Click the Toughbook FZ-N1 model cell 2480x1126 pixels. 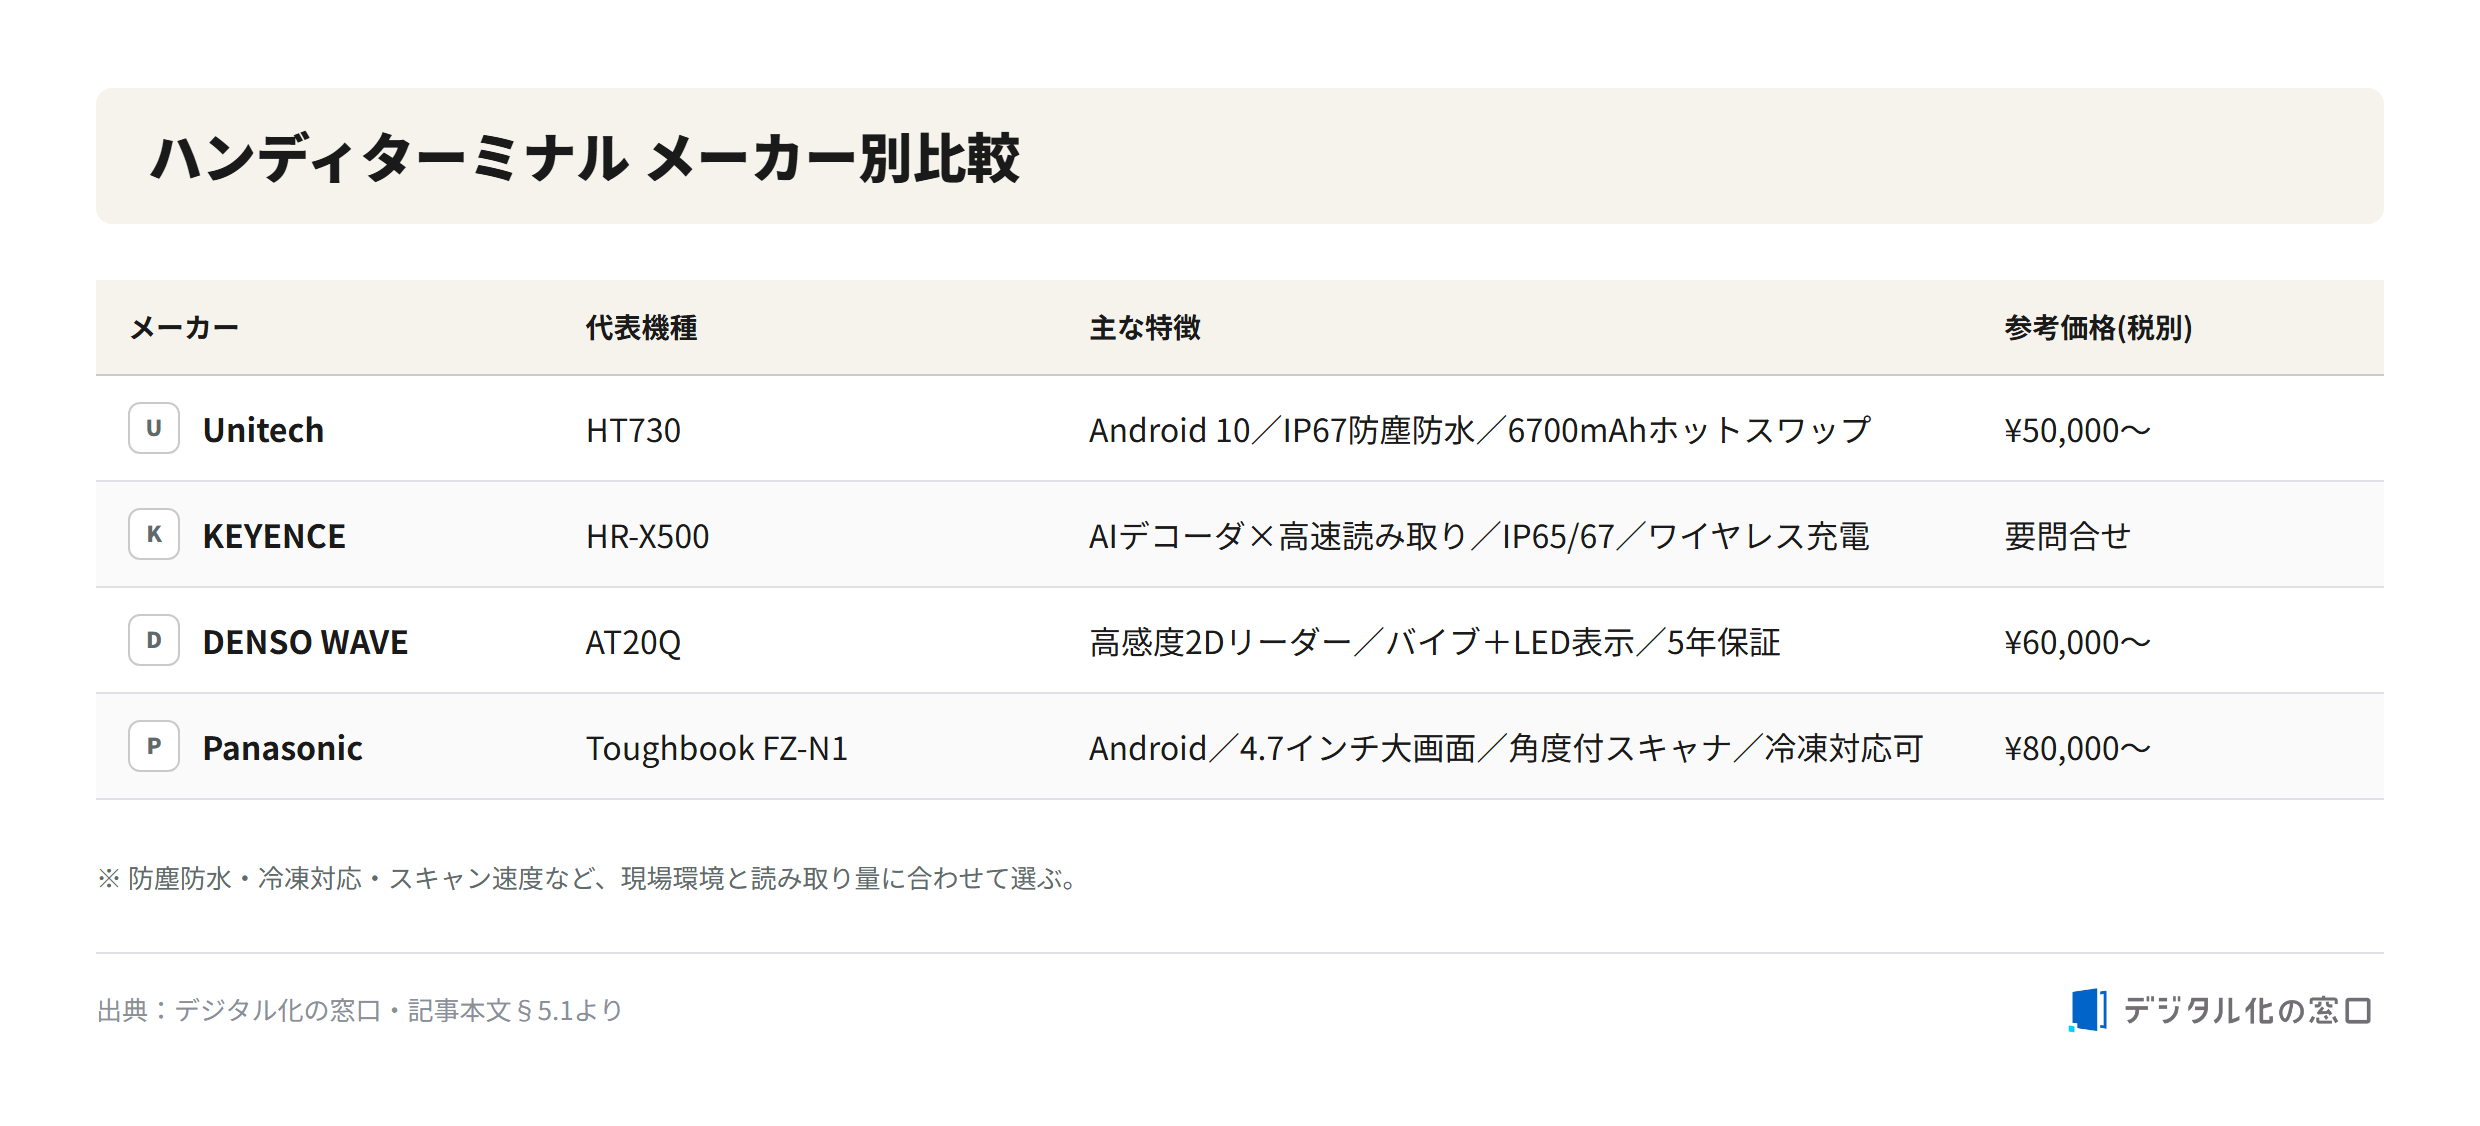pyautogui.click(x=716, y=748)
